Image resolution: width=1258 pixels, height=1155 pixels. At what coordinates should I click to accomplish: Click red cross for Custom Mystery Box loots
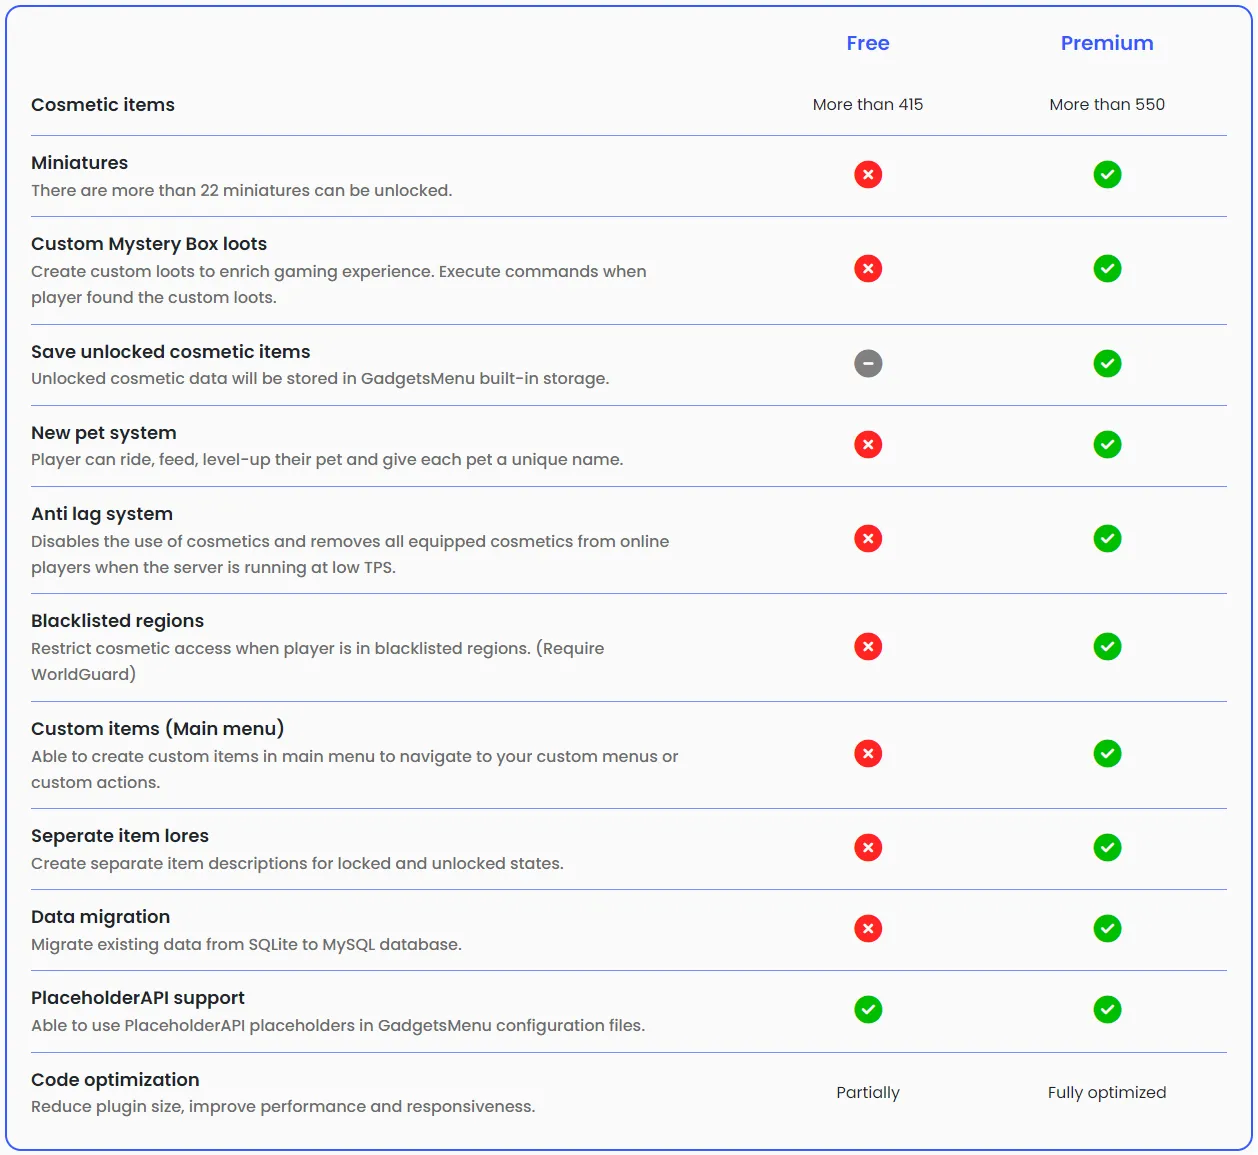coord(867,269)
